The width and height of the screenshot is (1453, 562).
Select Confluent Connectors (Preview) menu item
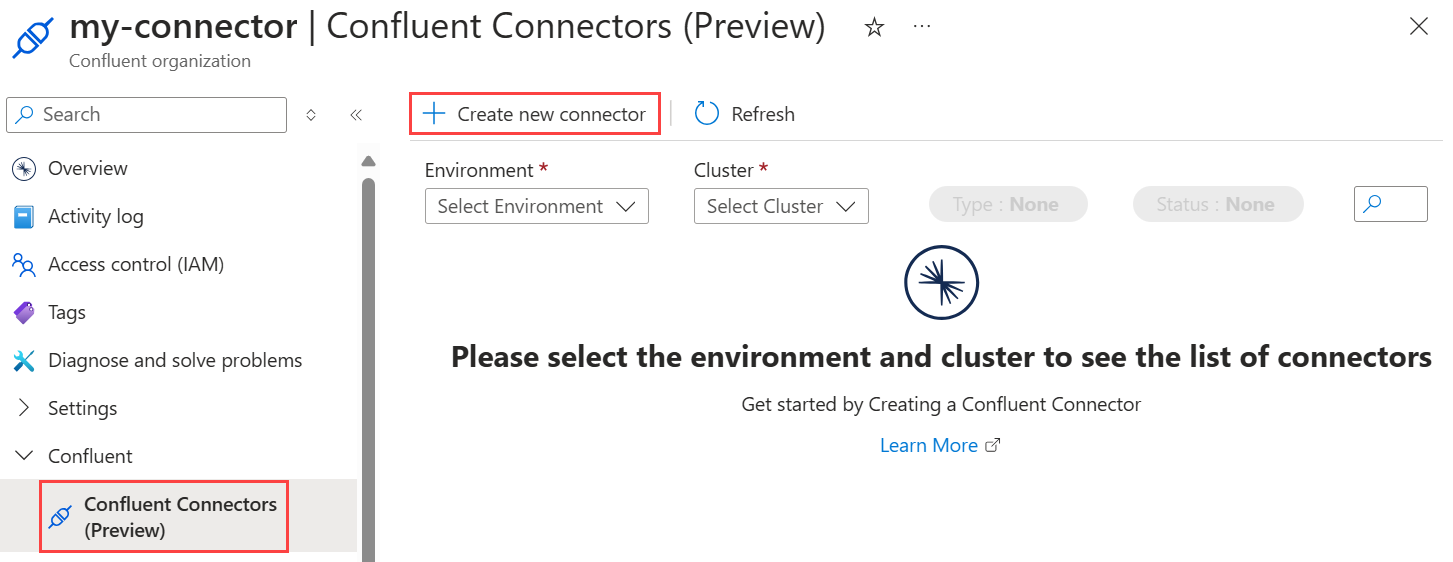tap(164, 516)
